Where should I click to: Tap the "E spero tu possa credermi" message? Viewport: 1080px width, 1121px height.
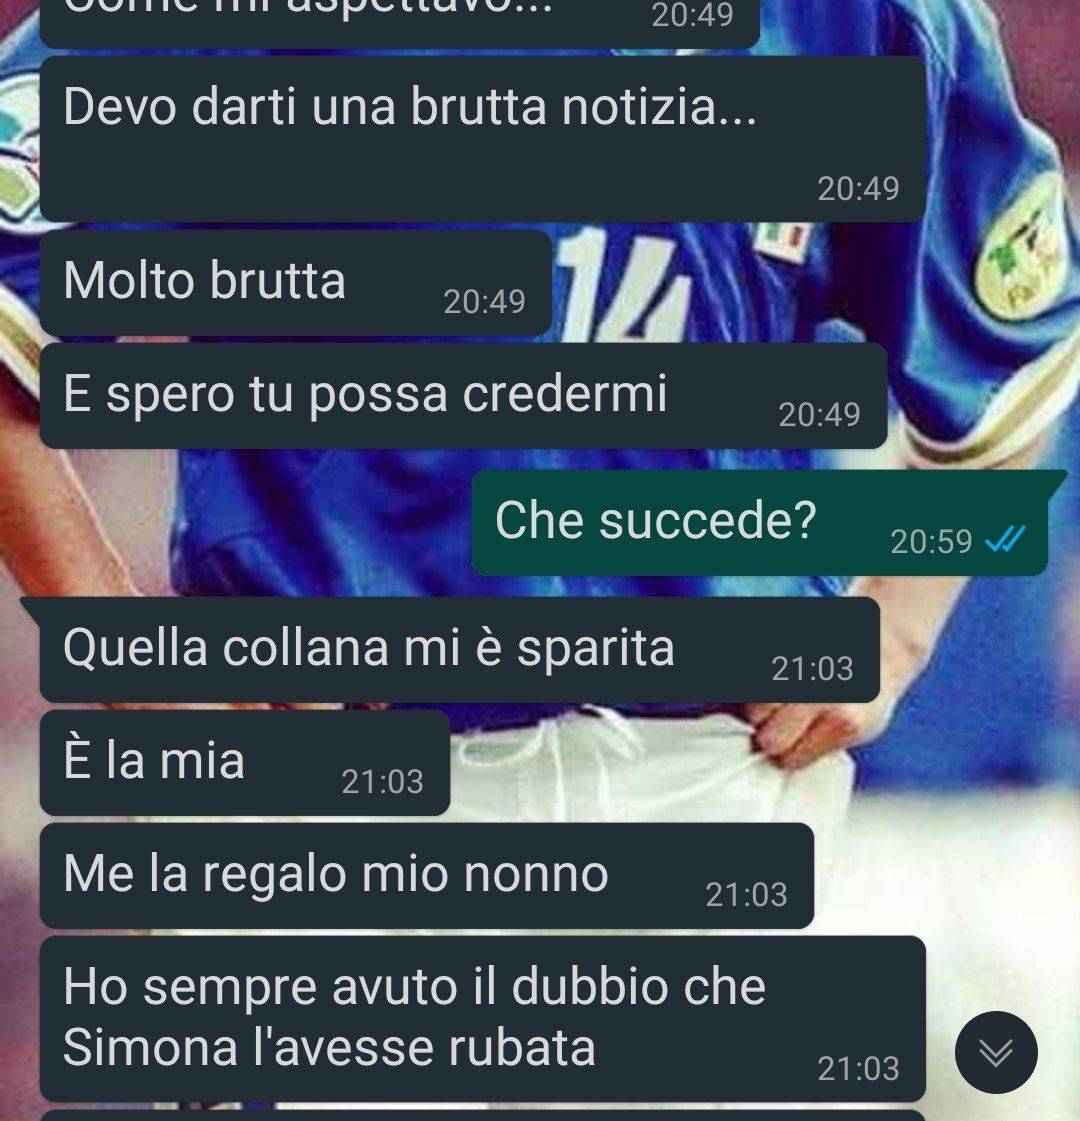pyautogui.click(x=463, y=396)
